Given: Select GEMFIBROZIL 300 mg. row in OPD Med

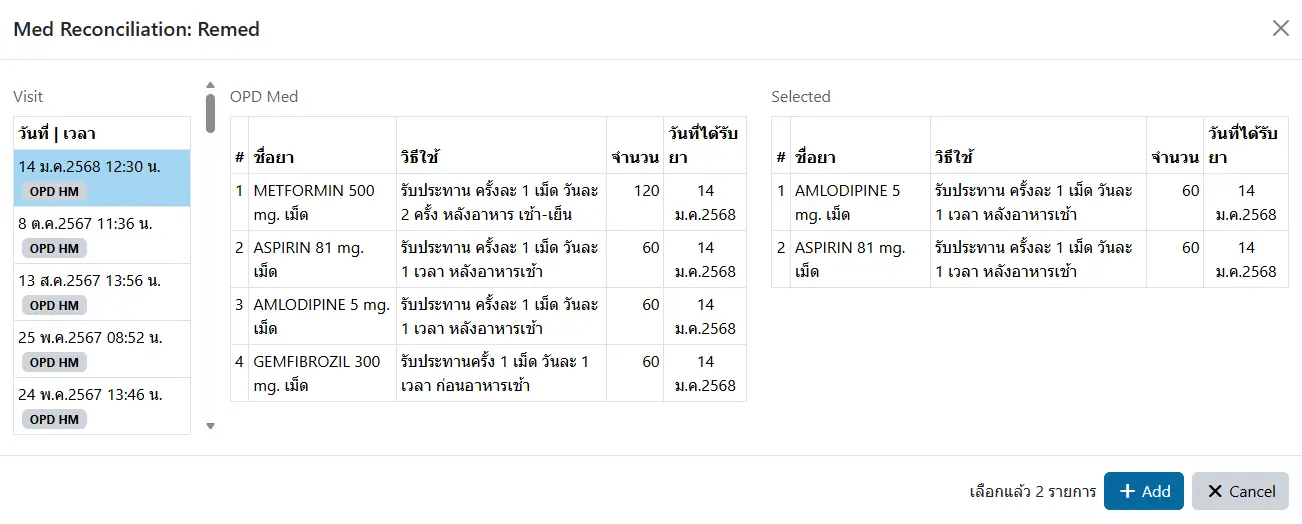Looking at the screenshot, I should point(320,373).
